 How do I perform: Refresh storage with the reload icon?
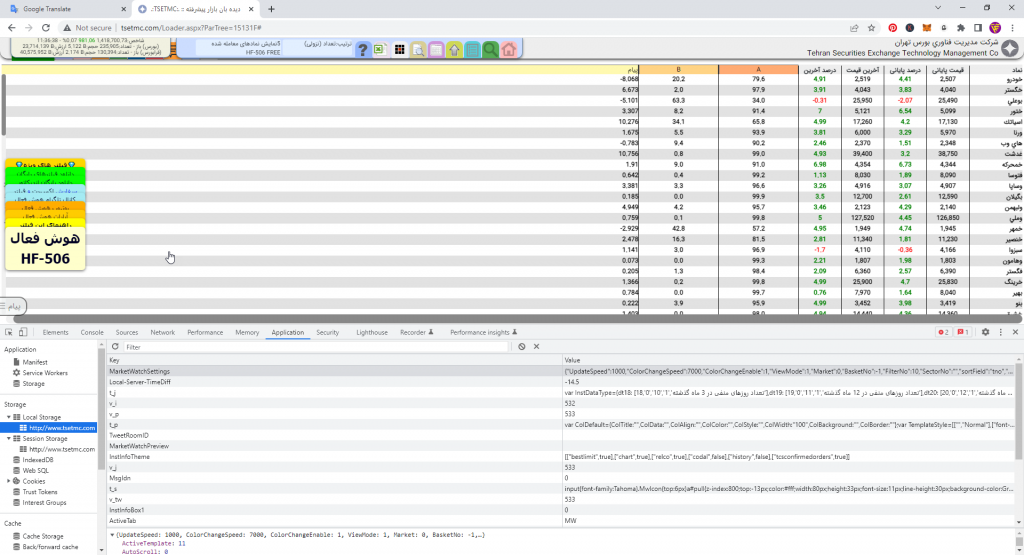116,346
